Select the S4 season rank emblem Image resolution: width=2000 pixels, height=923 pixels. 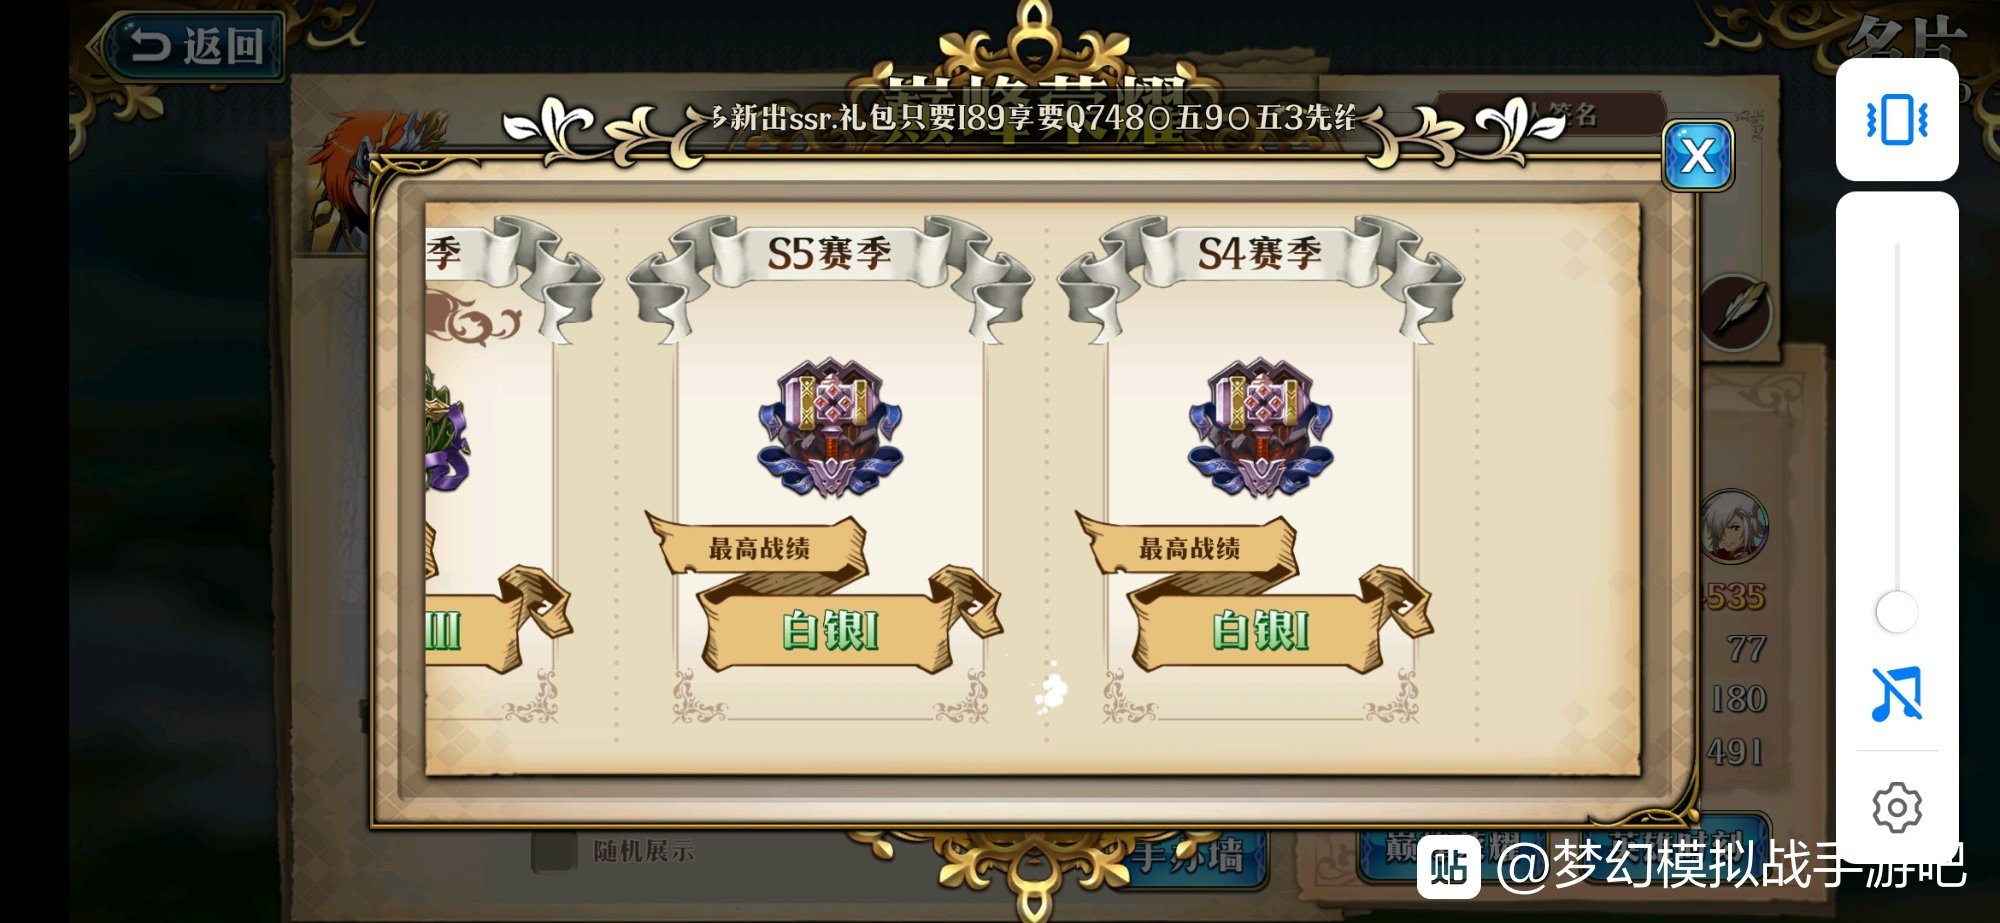tap(1260, 428)
